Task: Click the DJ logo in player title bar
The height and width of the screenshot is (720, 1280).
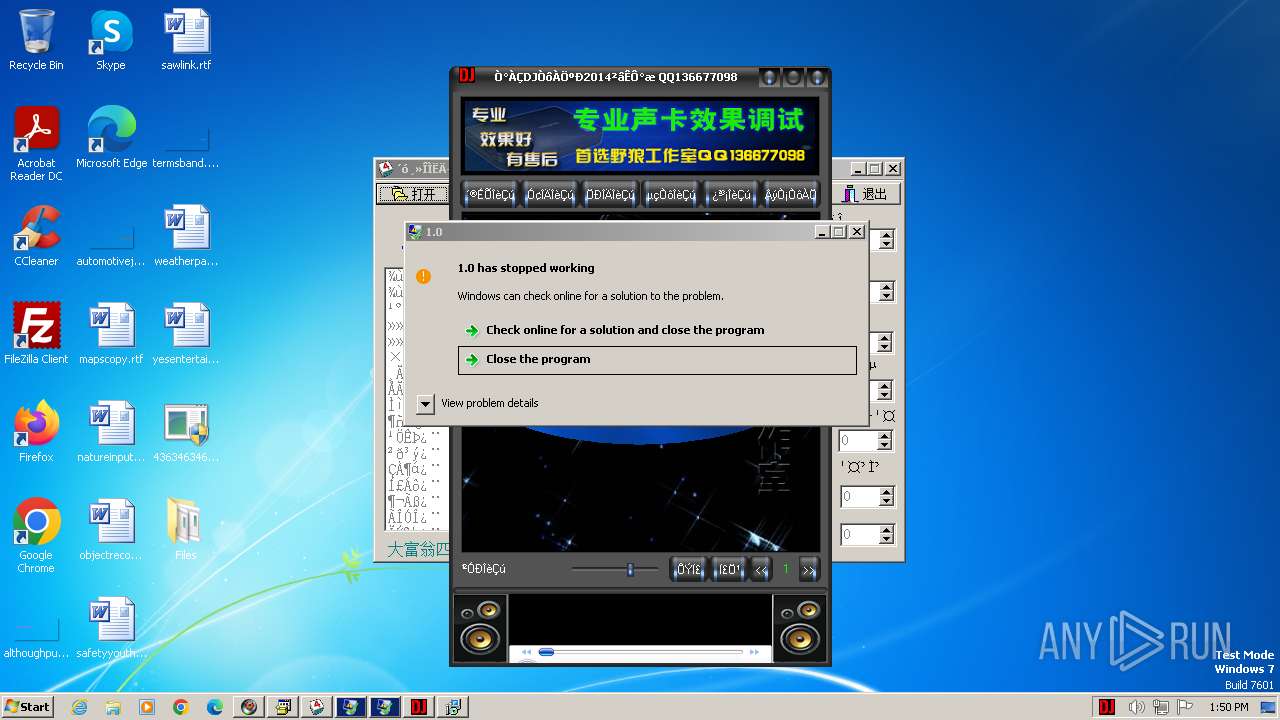Action: pyautogui.click(x=466, y=76)
